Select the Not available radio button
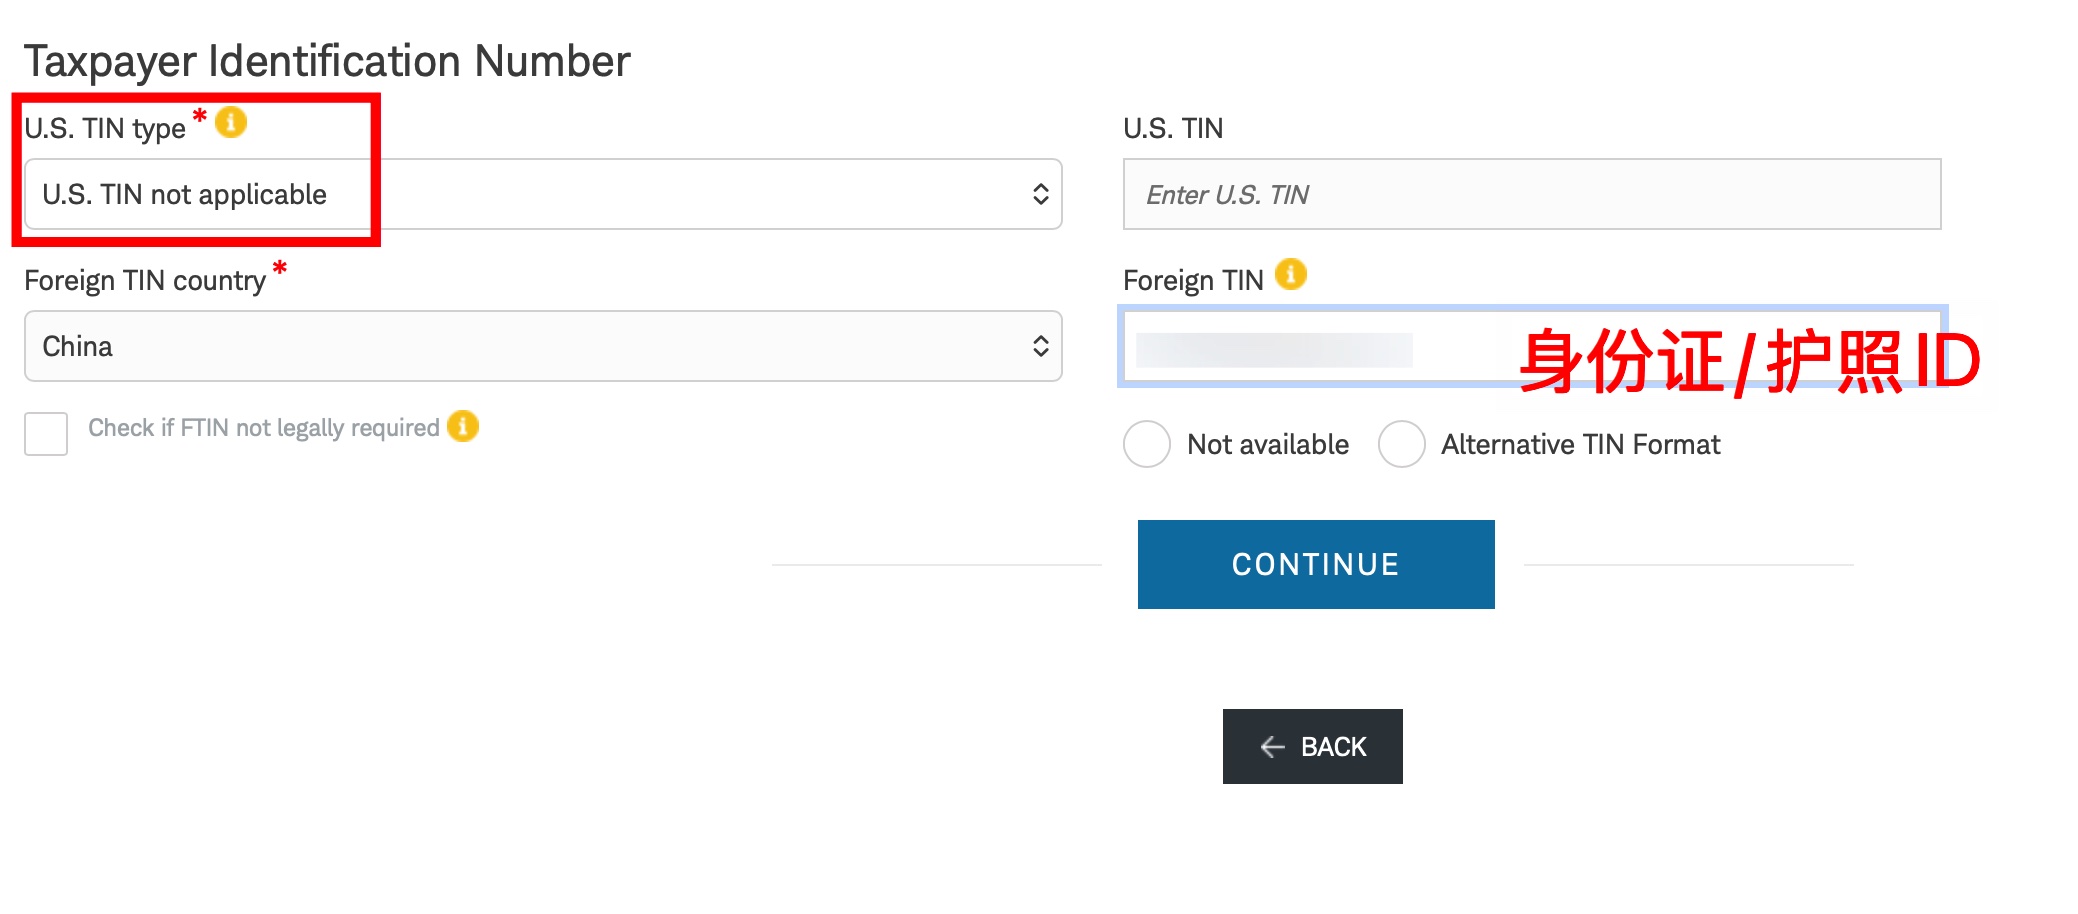Image resolution: width=2078 pixels, height=914 pixels. pyautogui.click(x=1147, y=444)
